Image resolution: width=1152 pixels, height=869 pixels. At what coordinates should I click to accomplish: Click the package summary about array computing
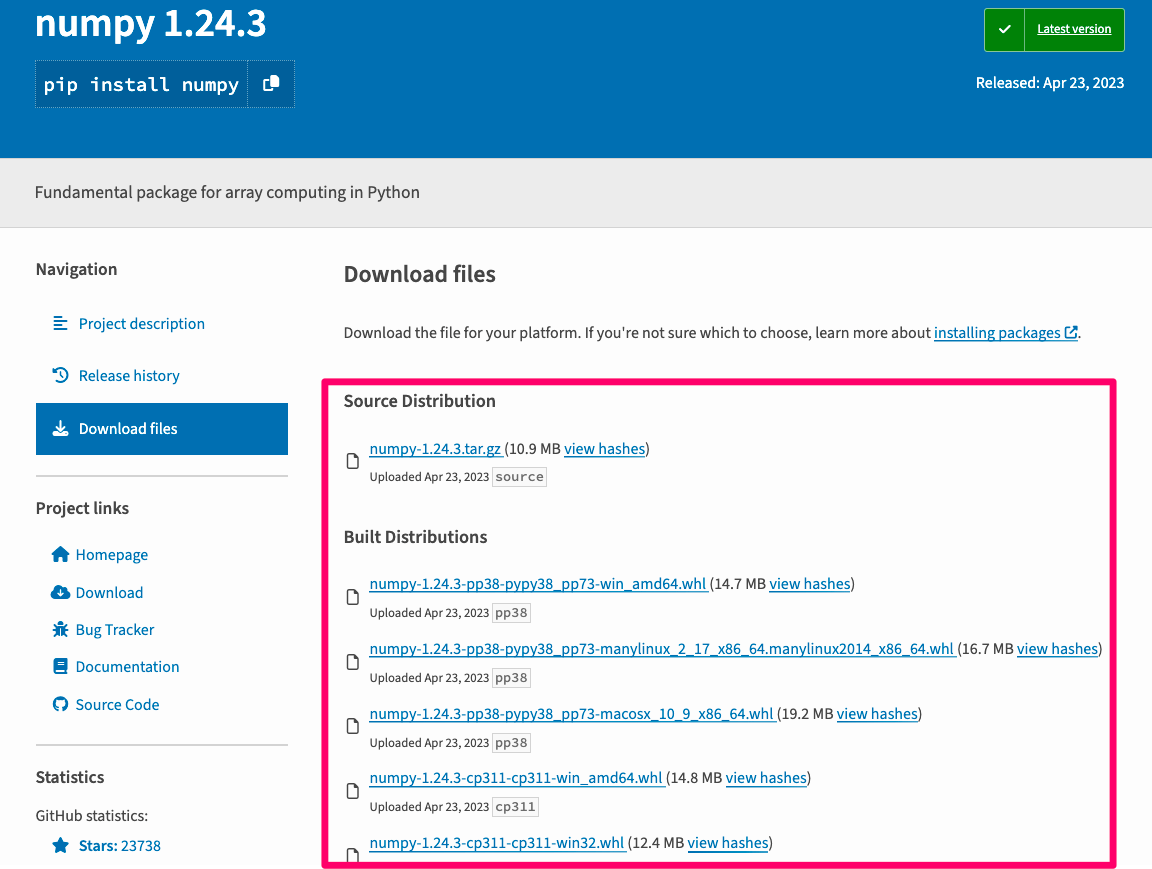(227, 192)
